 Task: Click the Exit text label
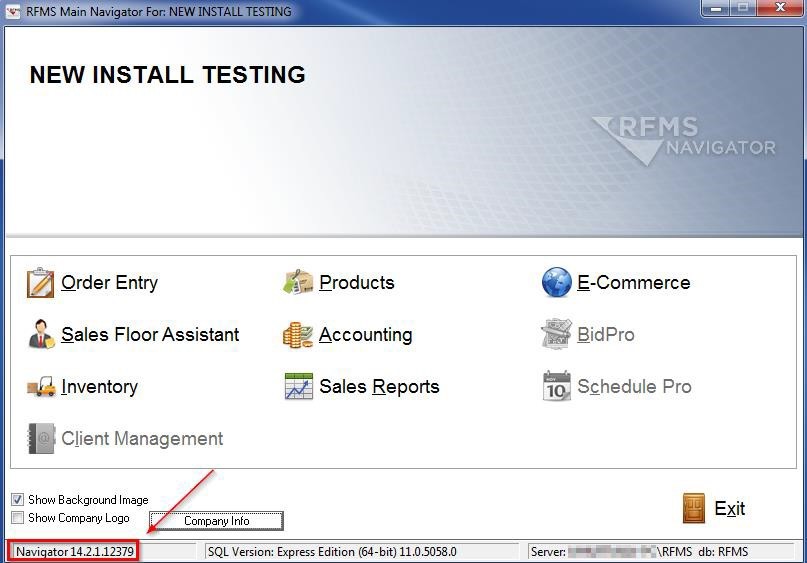(x=730, y=508)
